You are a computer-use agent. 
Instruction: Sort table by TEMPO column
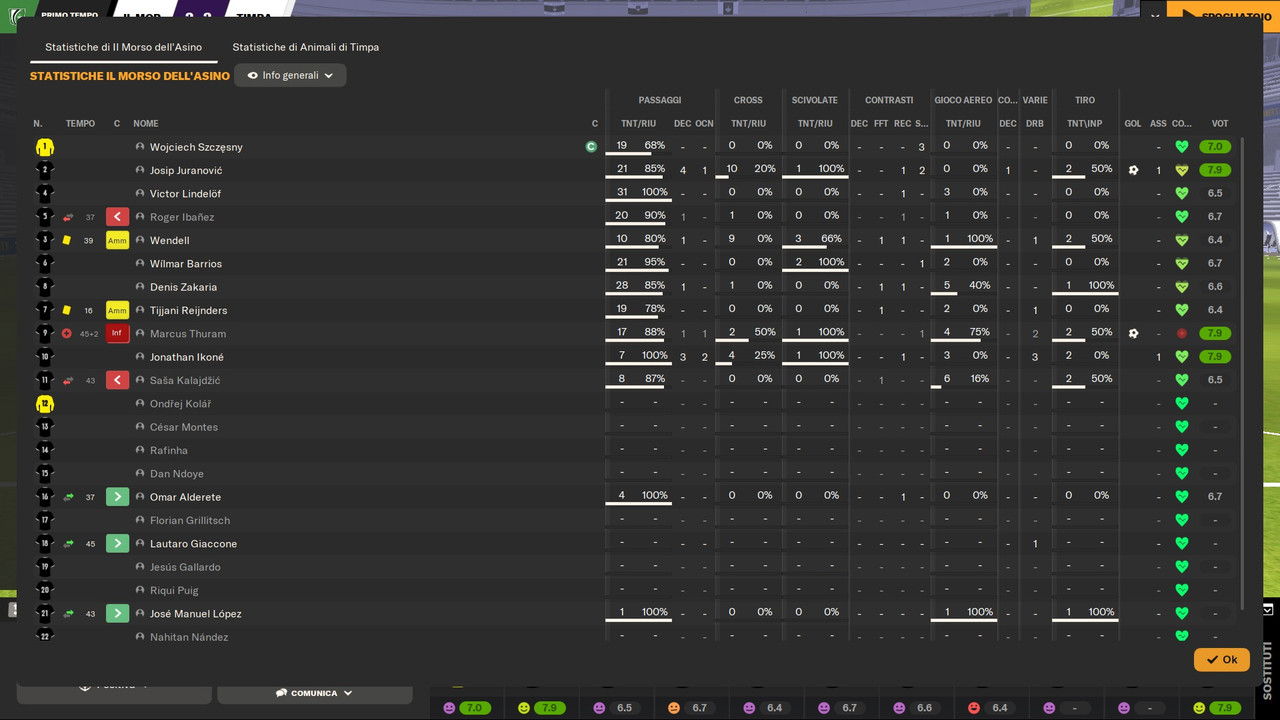point(80,124)
